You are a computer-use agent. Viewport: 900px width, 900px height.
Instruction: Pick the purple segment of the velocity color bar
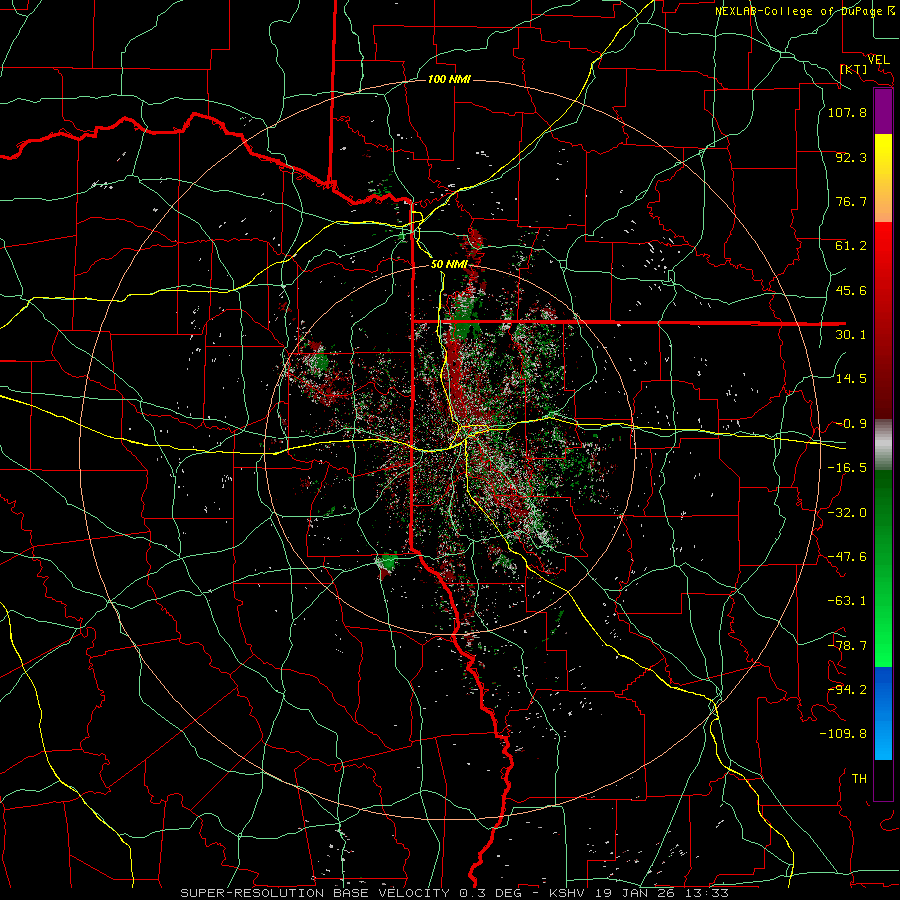click(883, 112)
